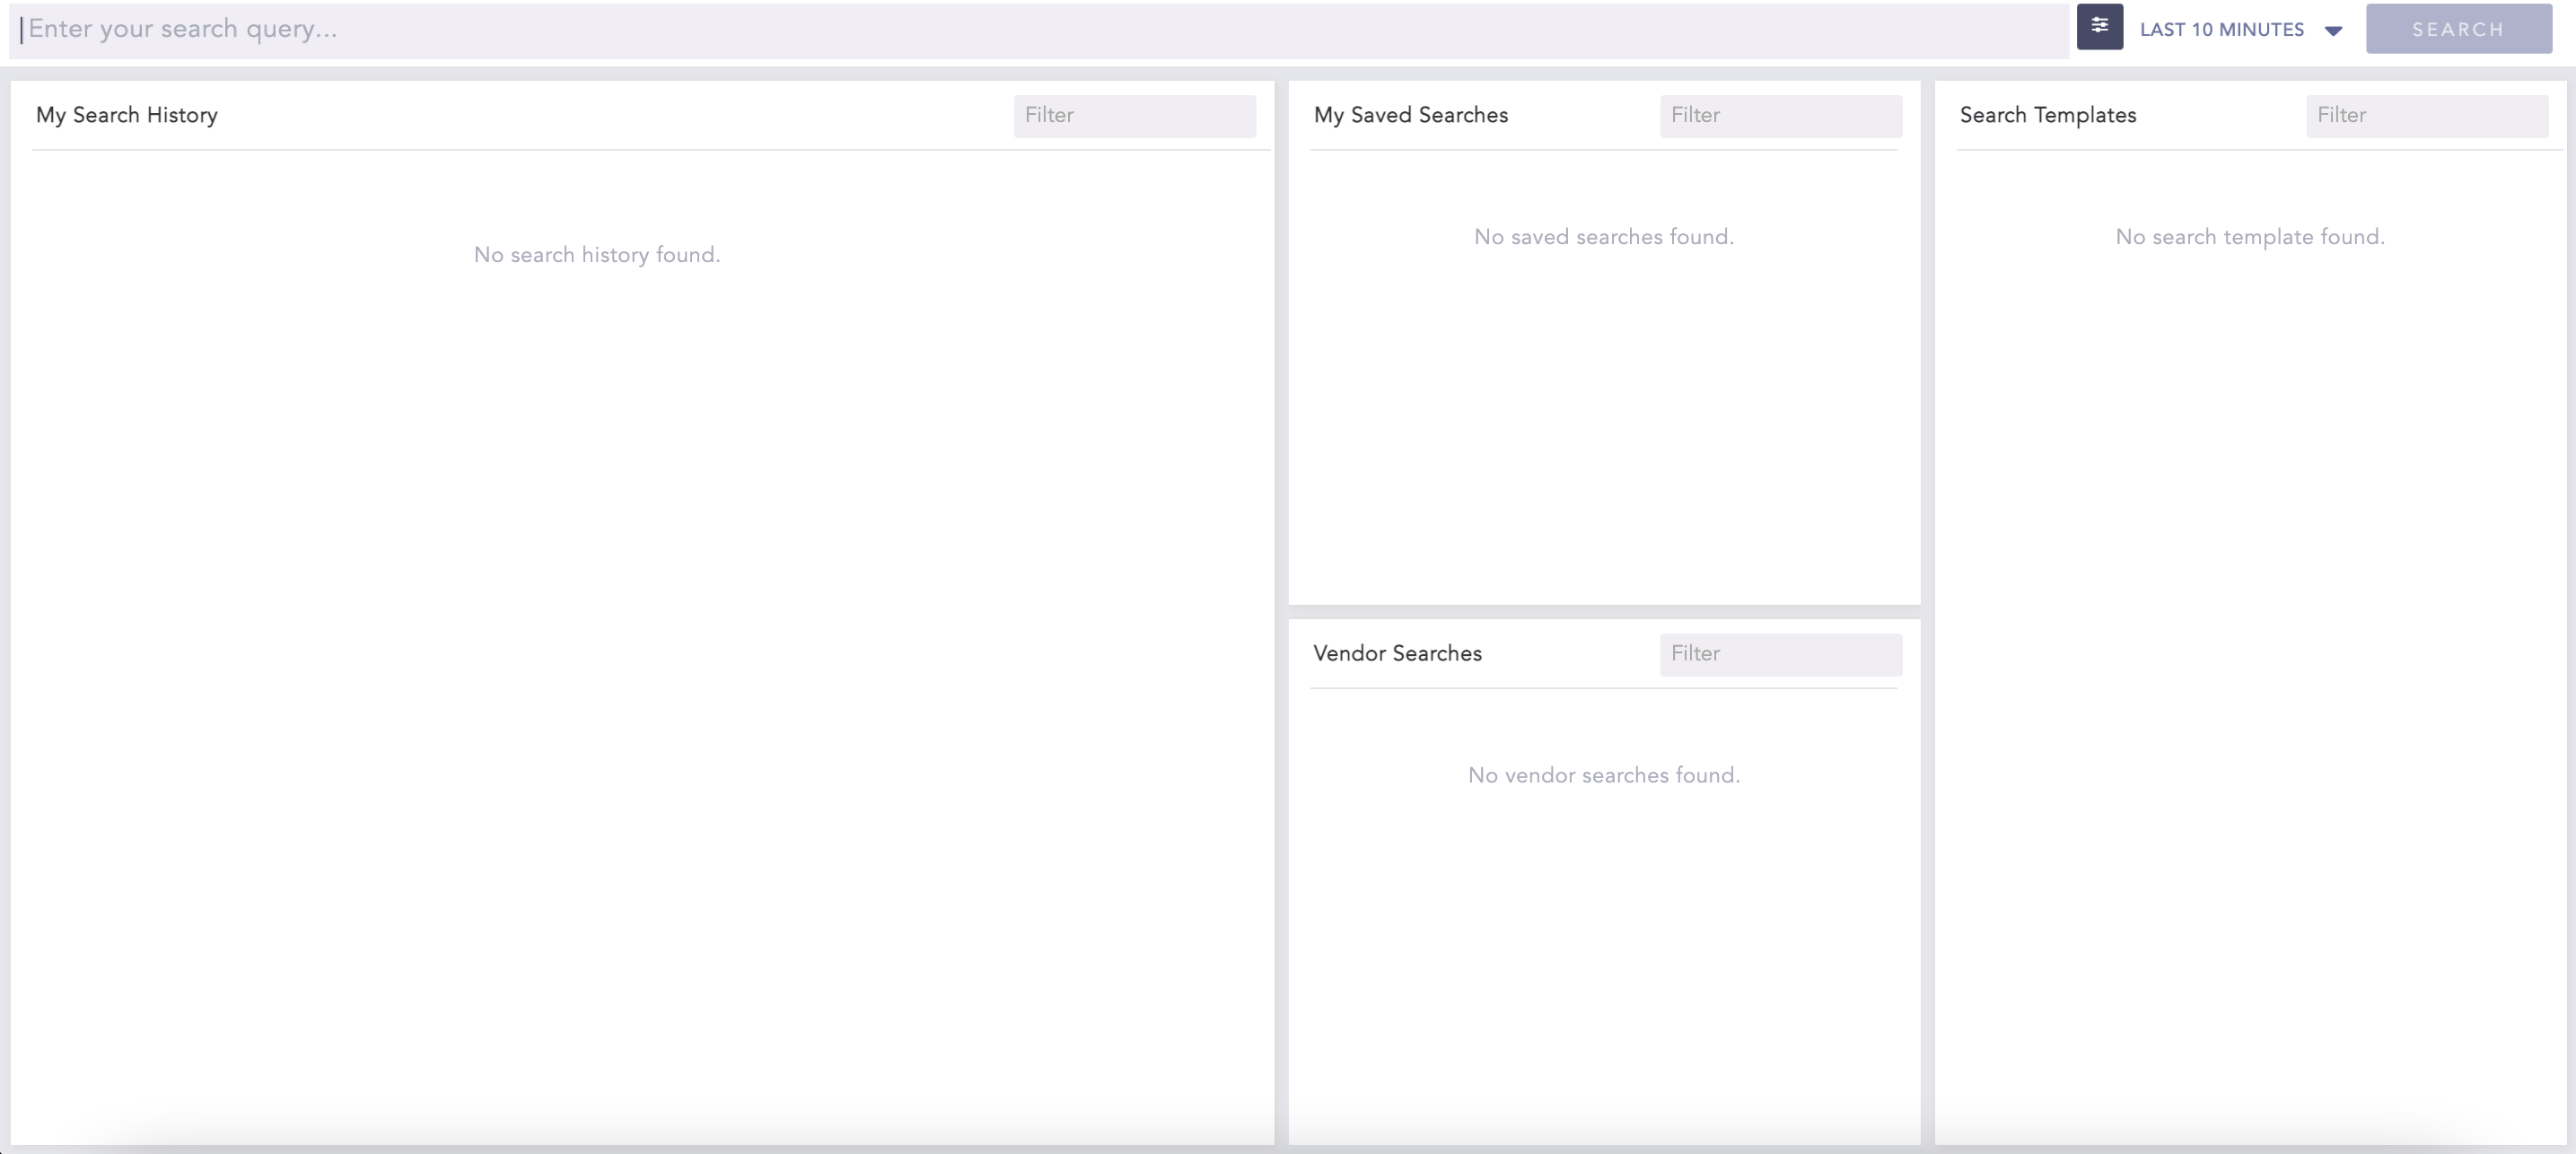This screenshot has width=2576, height=1154.
Task: Click the 'No search history found' message
Action: pyautogui.click(x=597, y=255)
